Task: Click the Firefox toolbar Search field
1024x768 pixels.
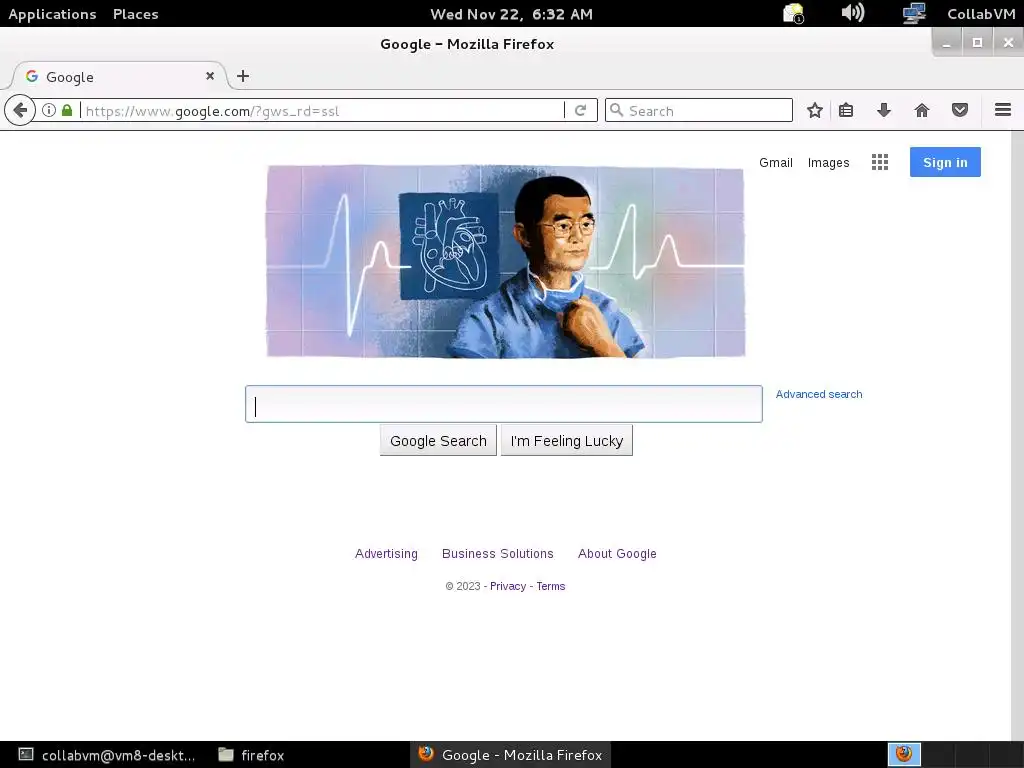Action: pos(699,110)
